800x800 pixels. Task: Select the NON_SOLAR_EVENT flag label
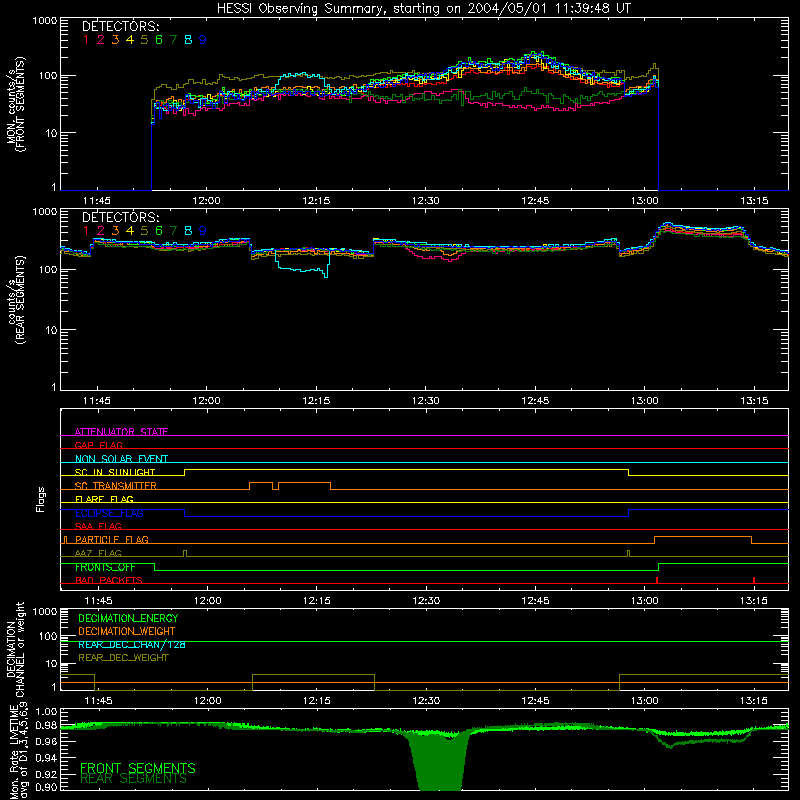pyautogui.click(x=121, y=459)
